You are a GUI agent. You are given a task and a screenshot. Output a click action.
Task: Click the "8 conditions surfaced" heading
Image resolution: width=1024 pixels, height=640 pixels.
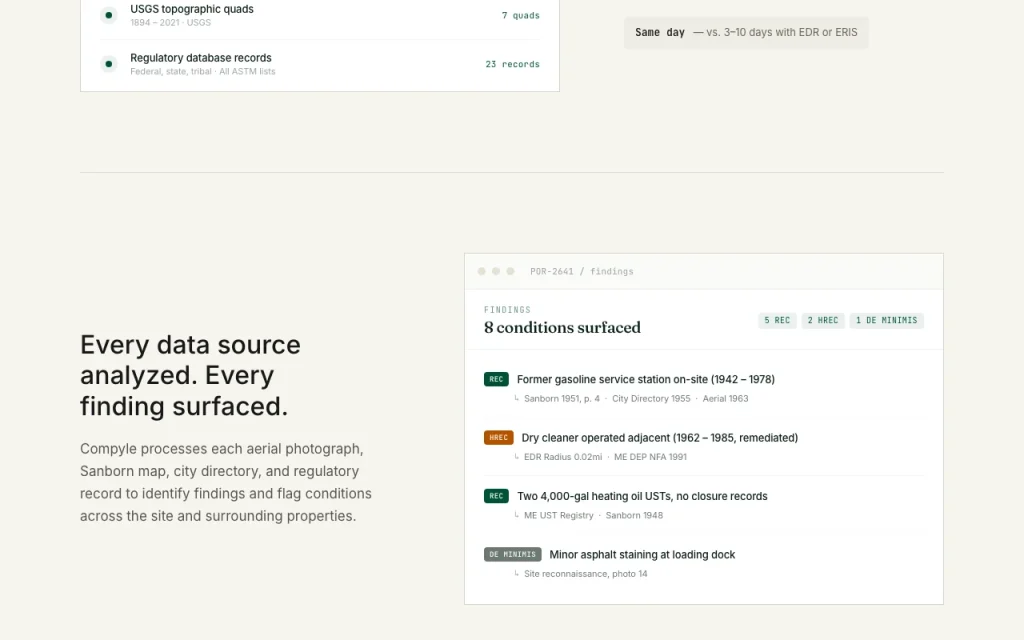pos(562,328)
